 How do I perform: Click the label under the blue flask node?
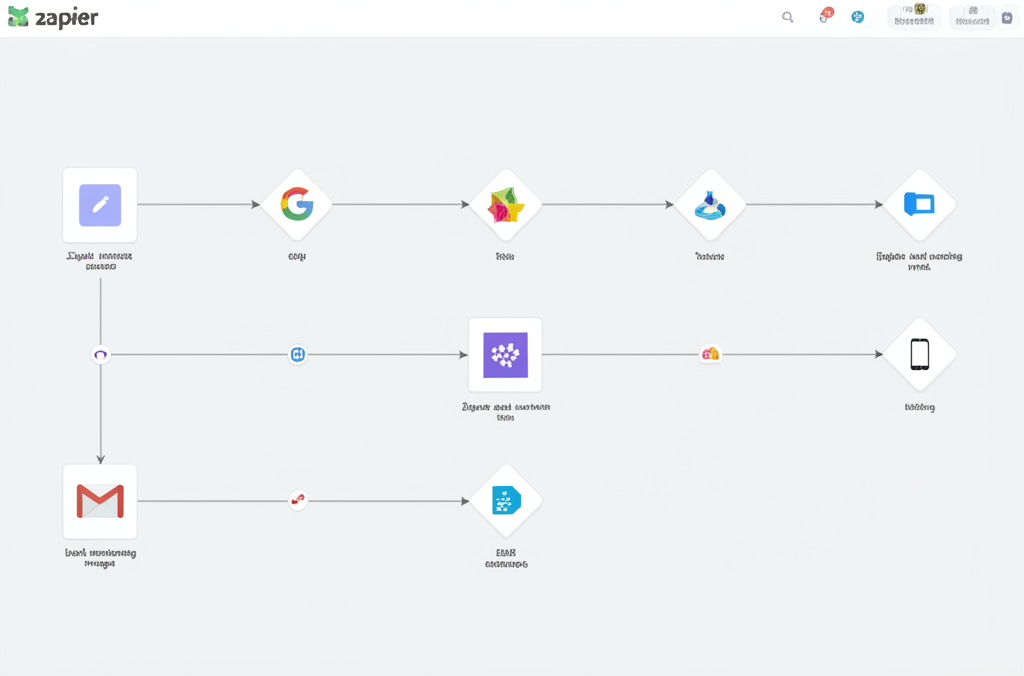710,257
